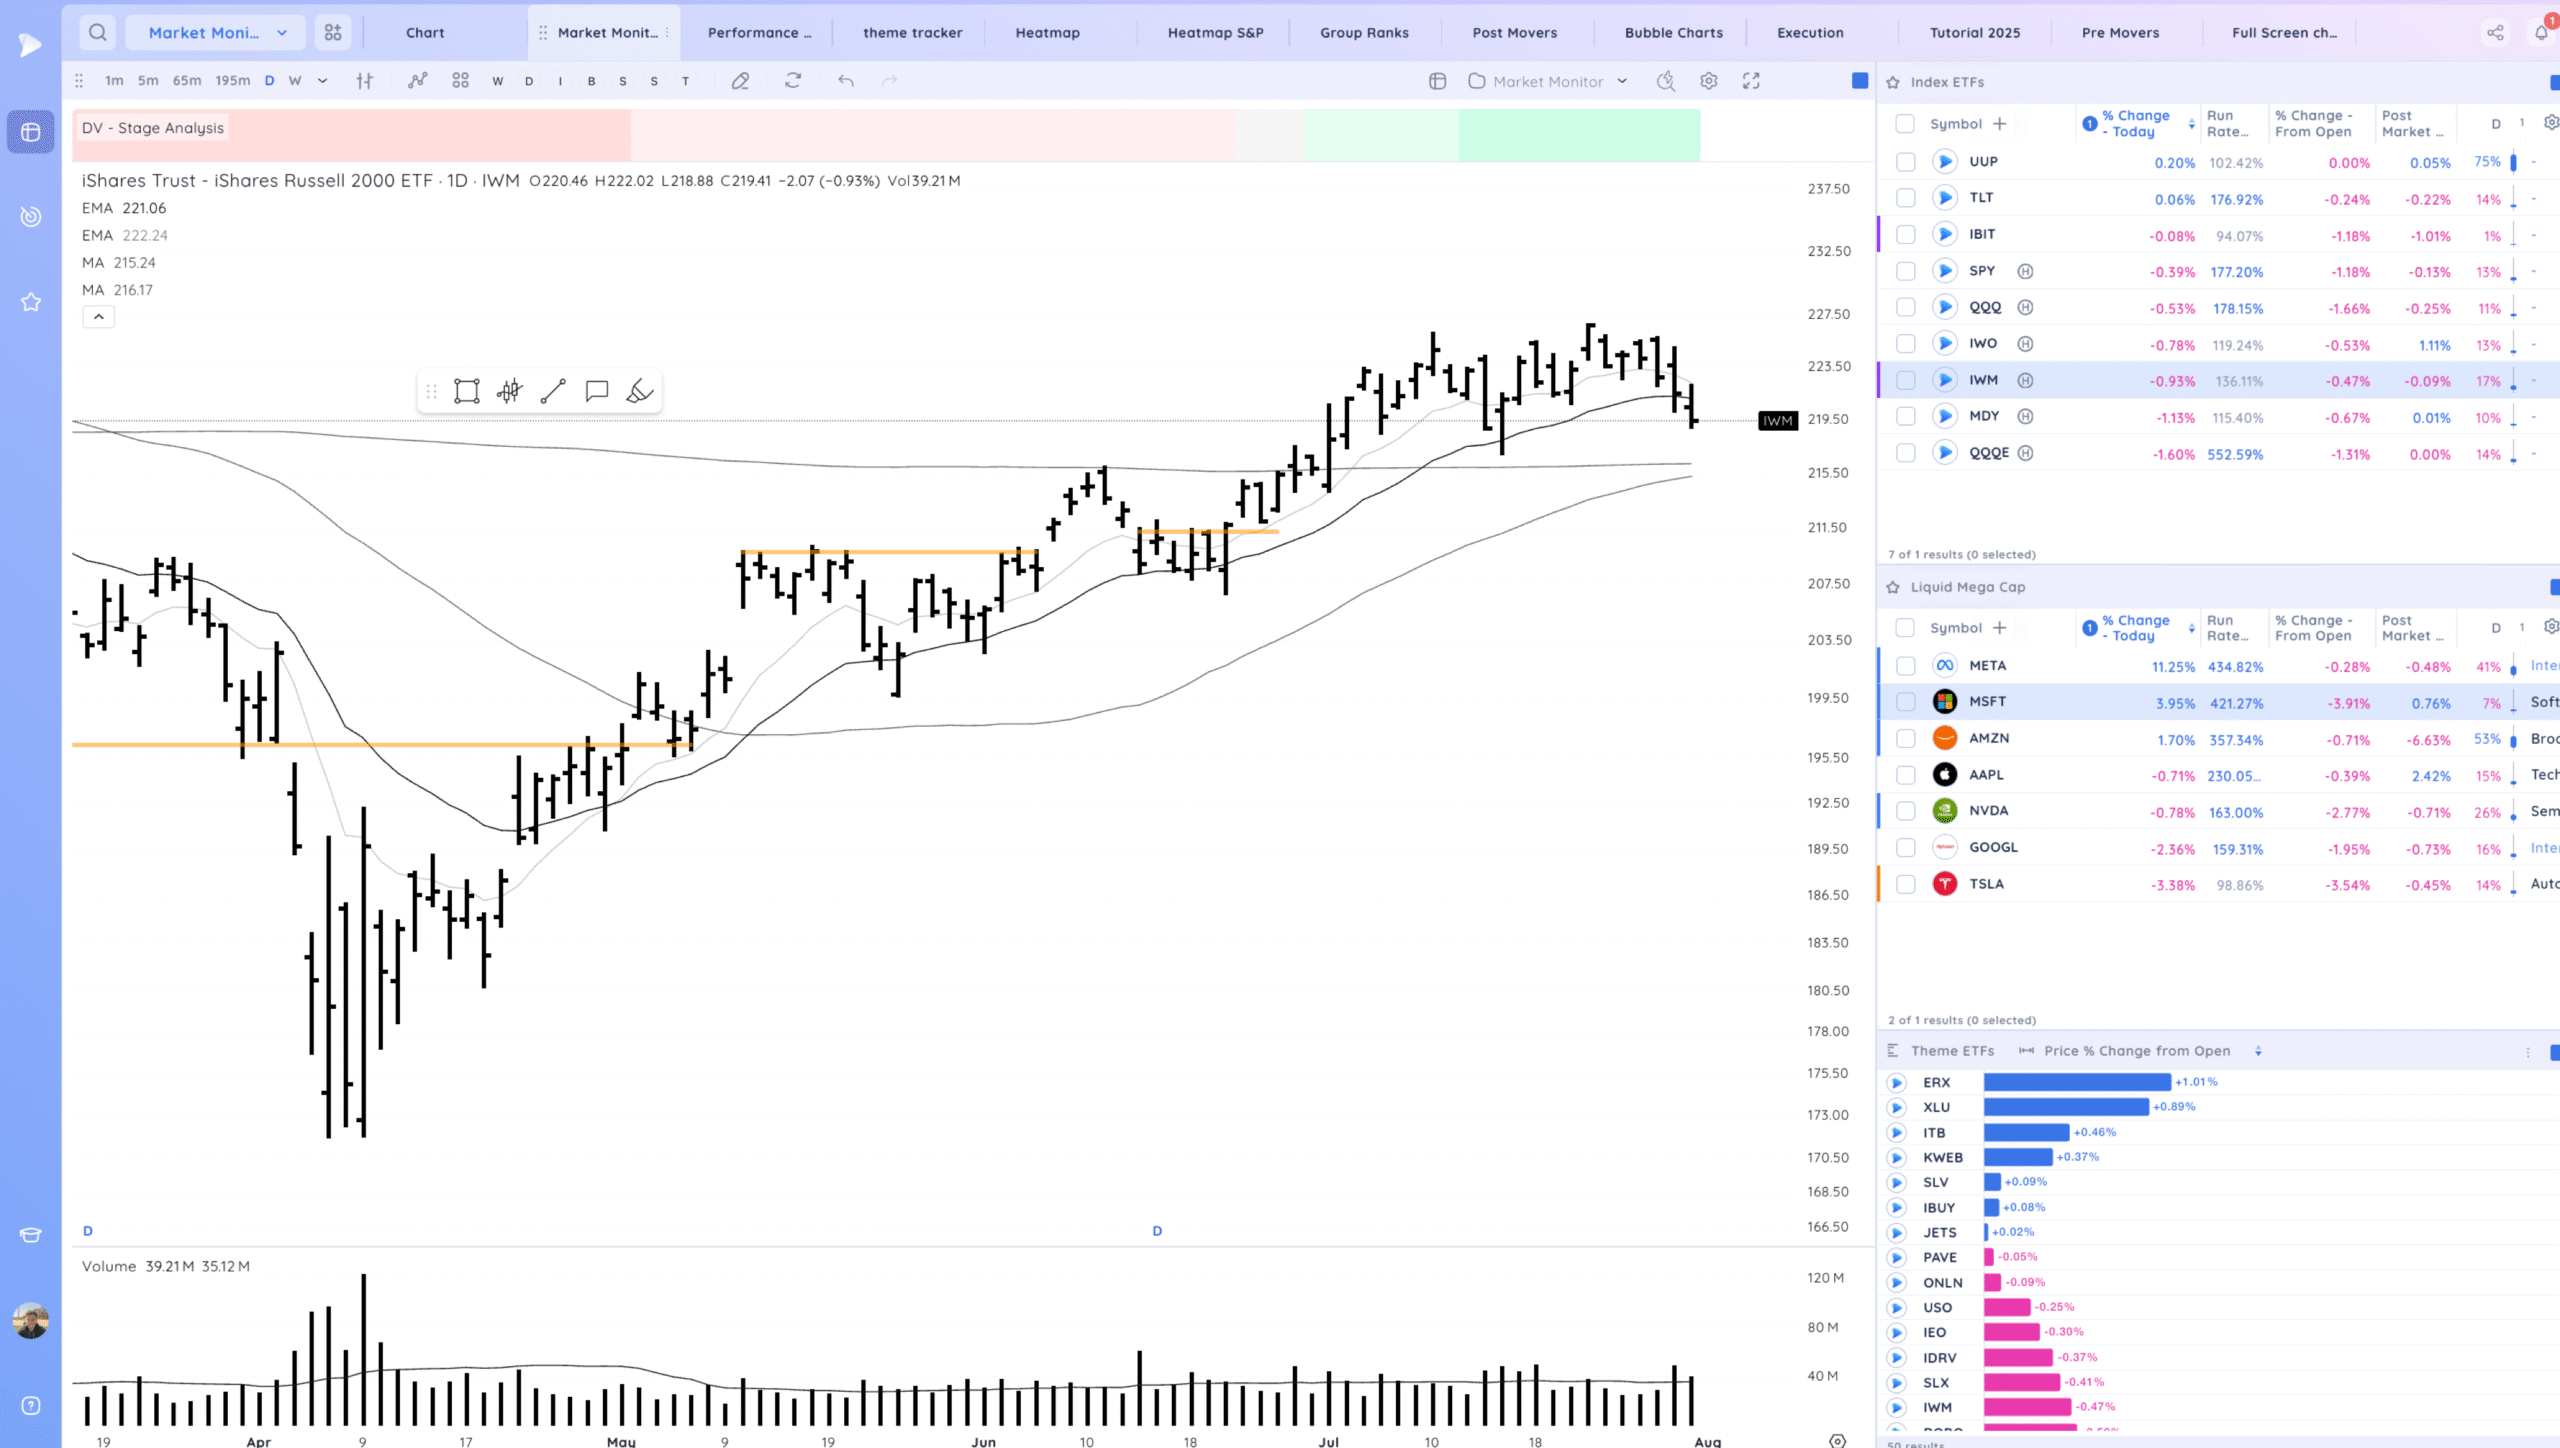Click the 195m timeframe button
The height and width of the screenshot is (1448, 2560).
pos(233,81)
